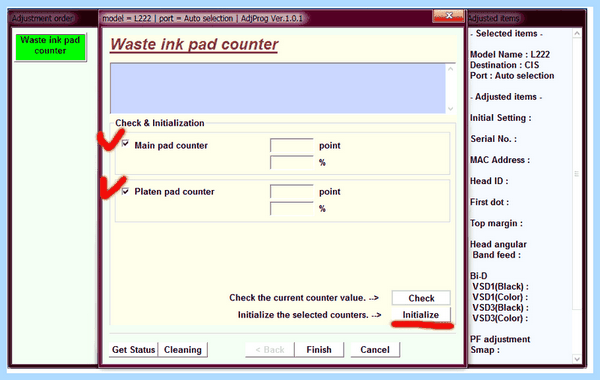Click 'Bi-D' entry
The height and width of the screenshot is (380, 600).
[479, 276]
